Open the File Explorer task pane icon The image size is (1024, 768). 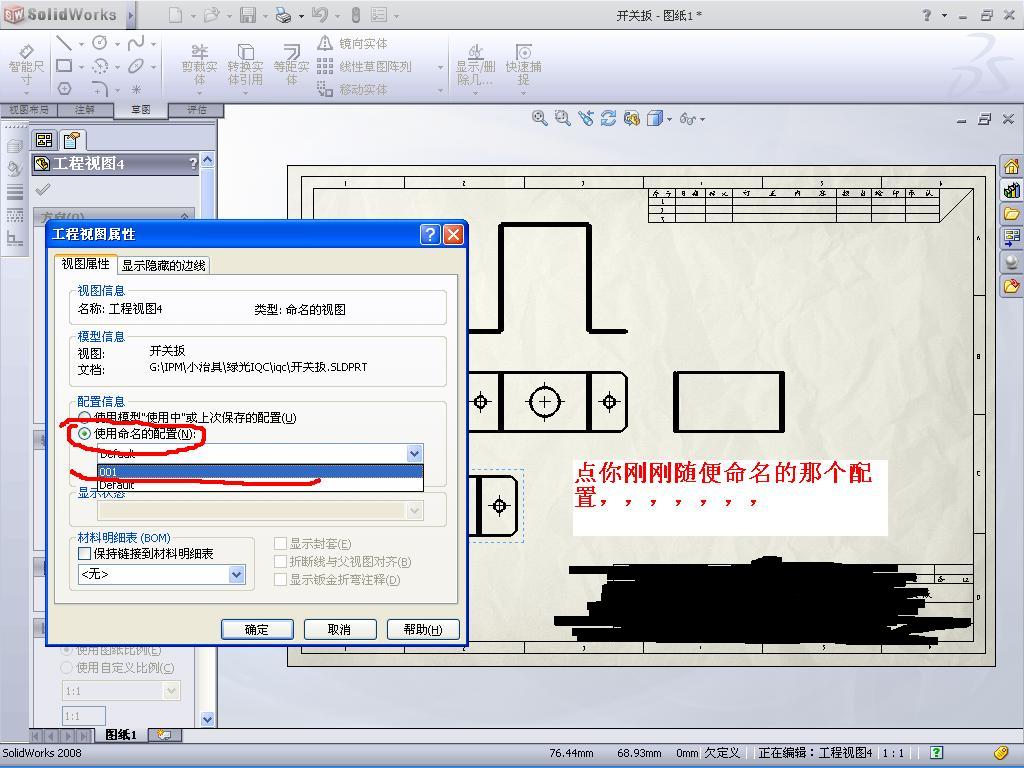pos(1012,214)
